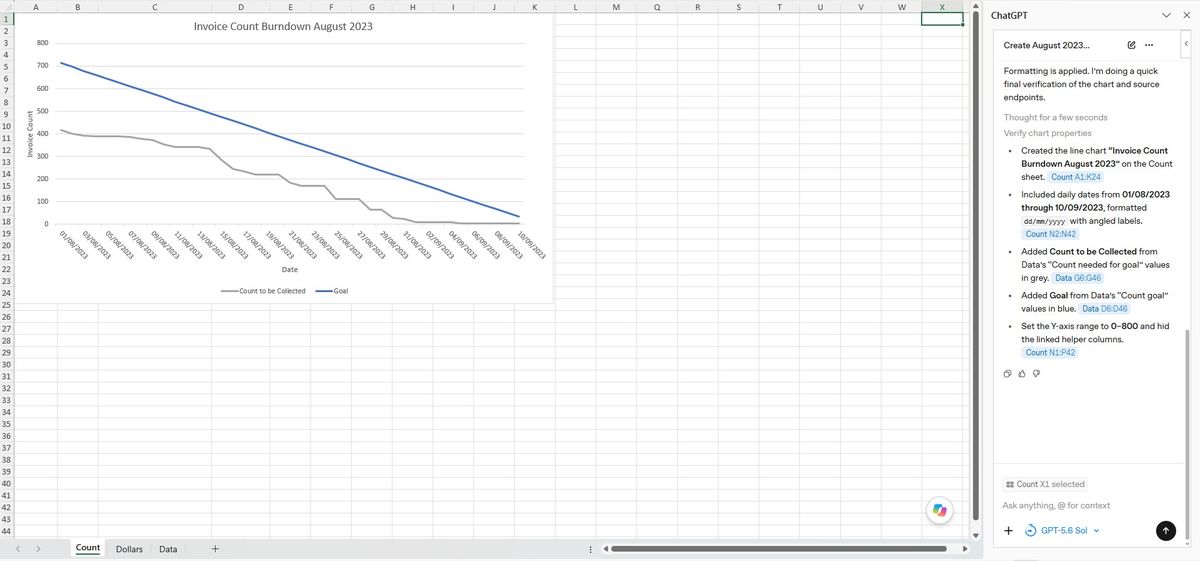This screenshot has width=1200, height=561.
Task: Copy the ChatGPT response
Action: (x=1008, y=374)
